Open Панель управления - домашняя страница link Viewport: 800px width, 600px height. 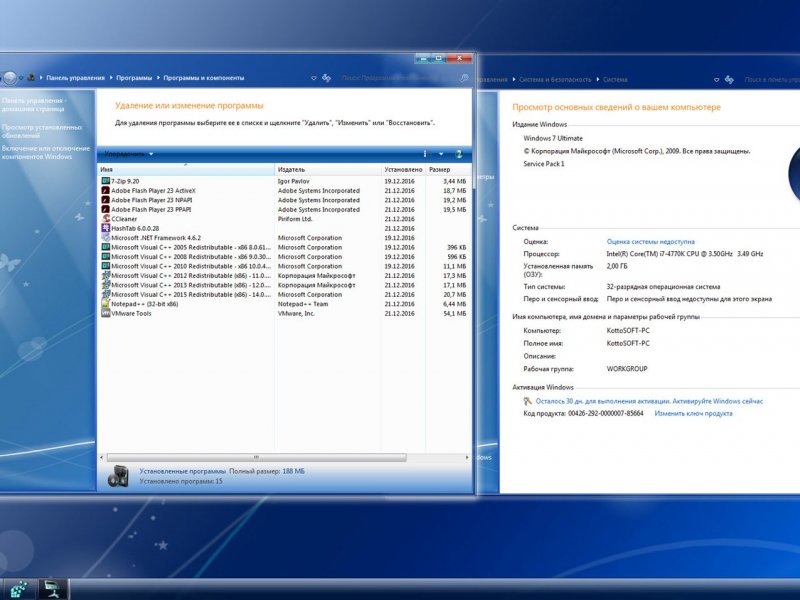click(34, 105)
